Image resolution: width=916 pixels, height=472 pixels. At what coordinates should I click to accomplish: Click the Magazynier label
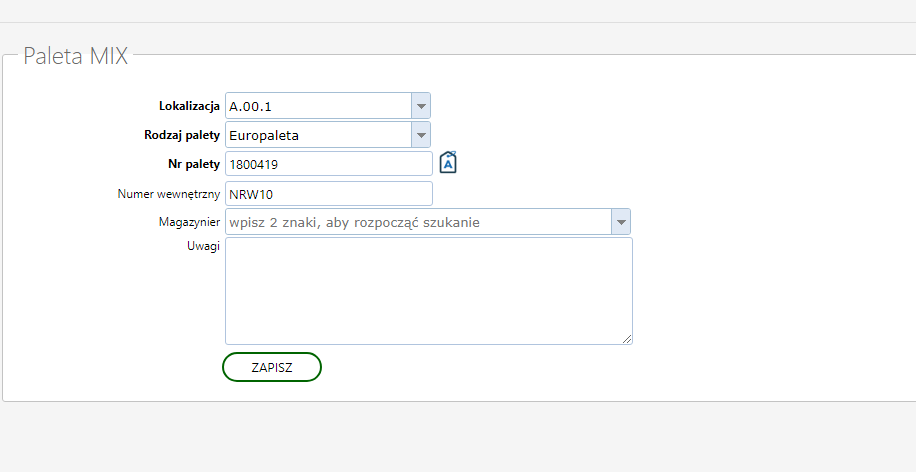pos(189,222)
